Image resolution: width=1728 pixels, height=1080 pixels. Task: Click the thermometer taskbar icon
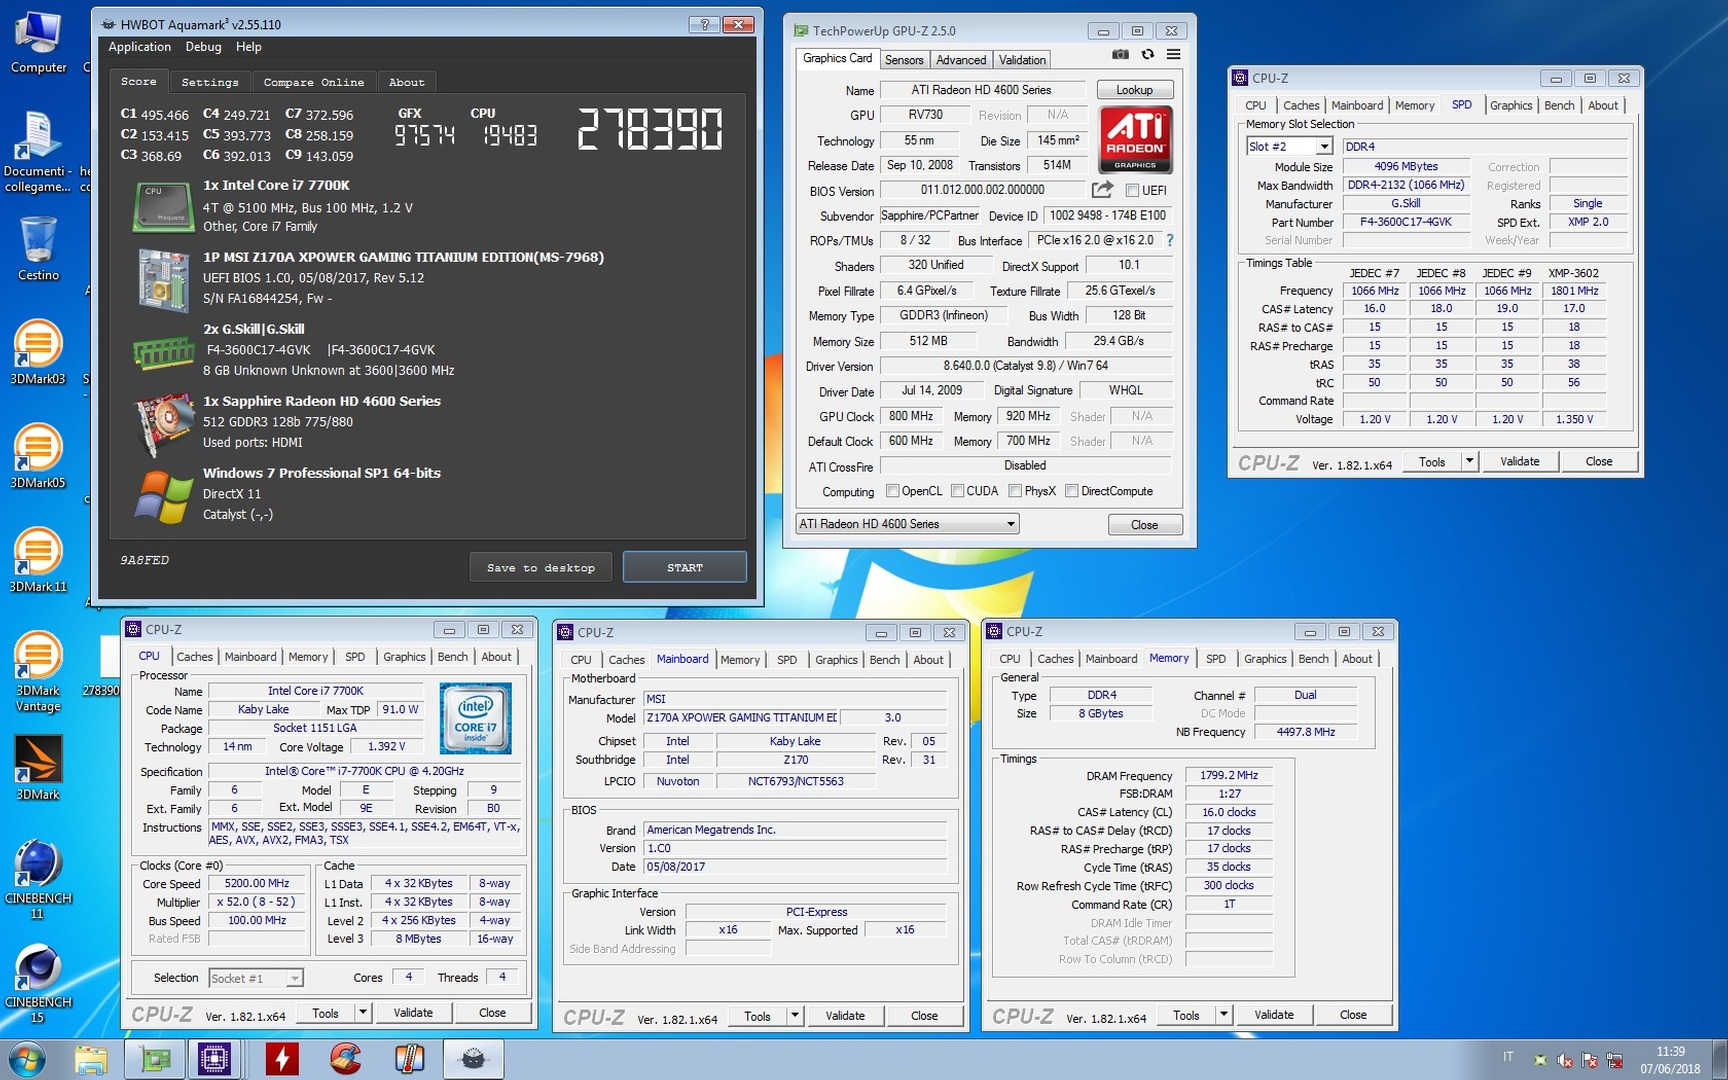(x=410, y=1059)
